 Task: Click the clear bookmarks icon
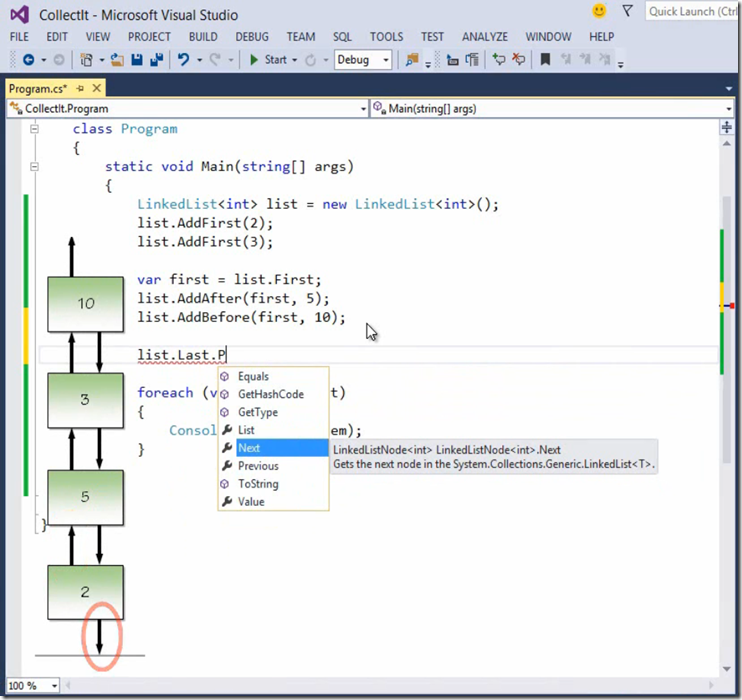(605, 60)
